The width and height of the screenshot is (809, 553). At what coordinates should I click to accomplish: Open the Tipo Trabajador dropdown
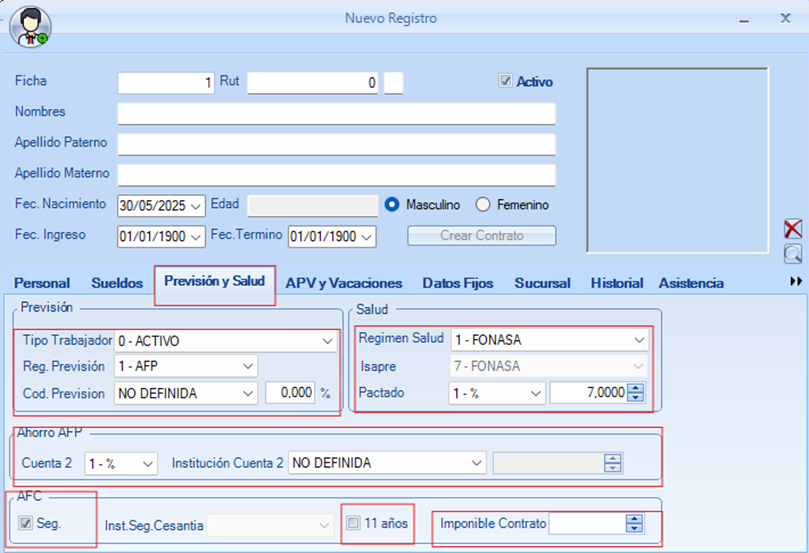click(327, 342)
